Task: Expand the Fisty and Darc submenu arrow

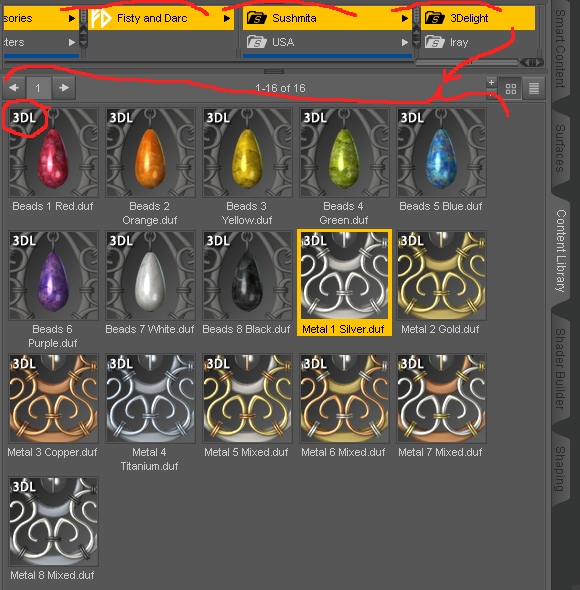Action: 227,18
